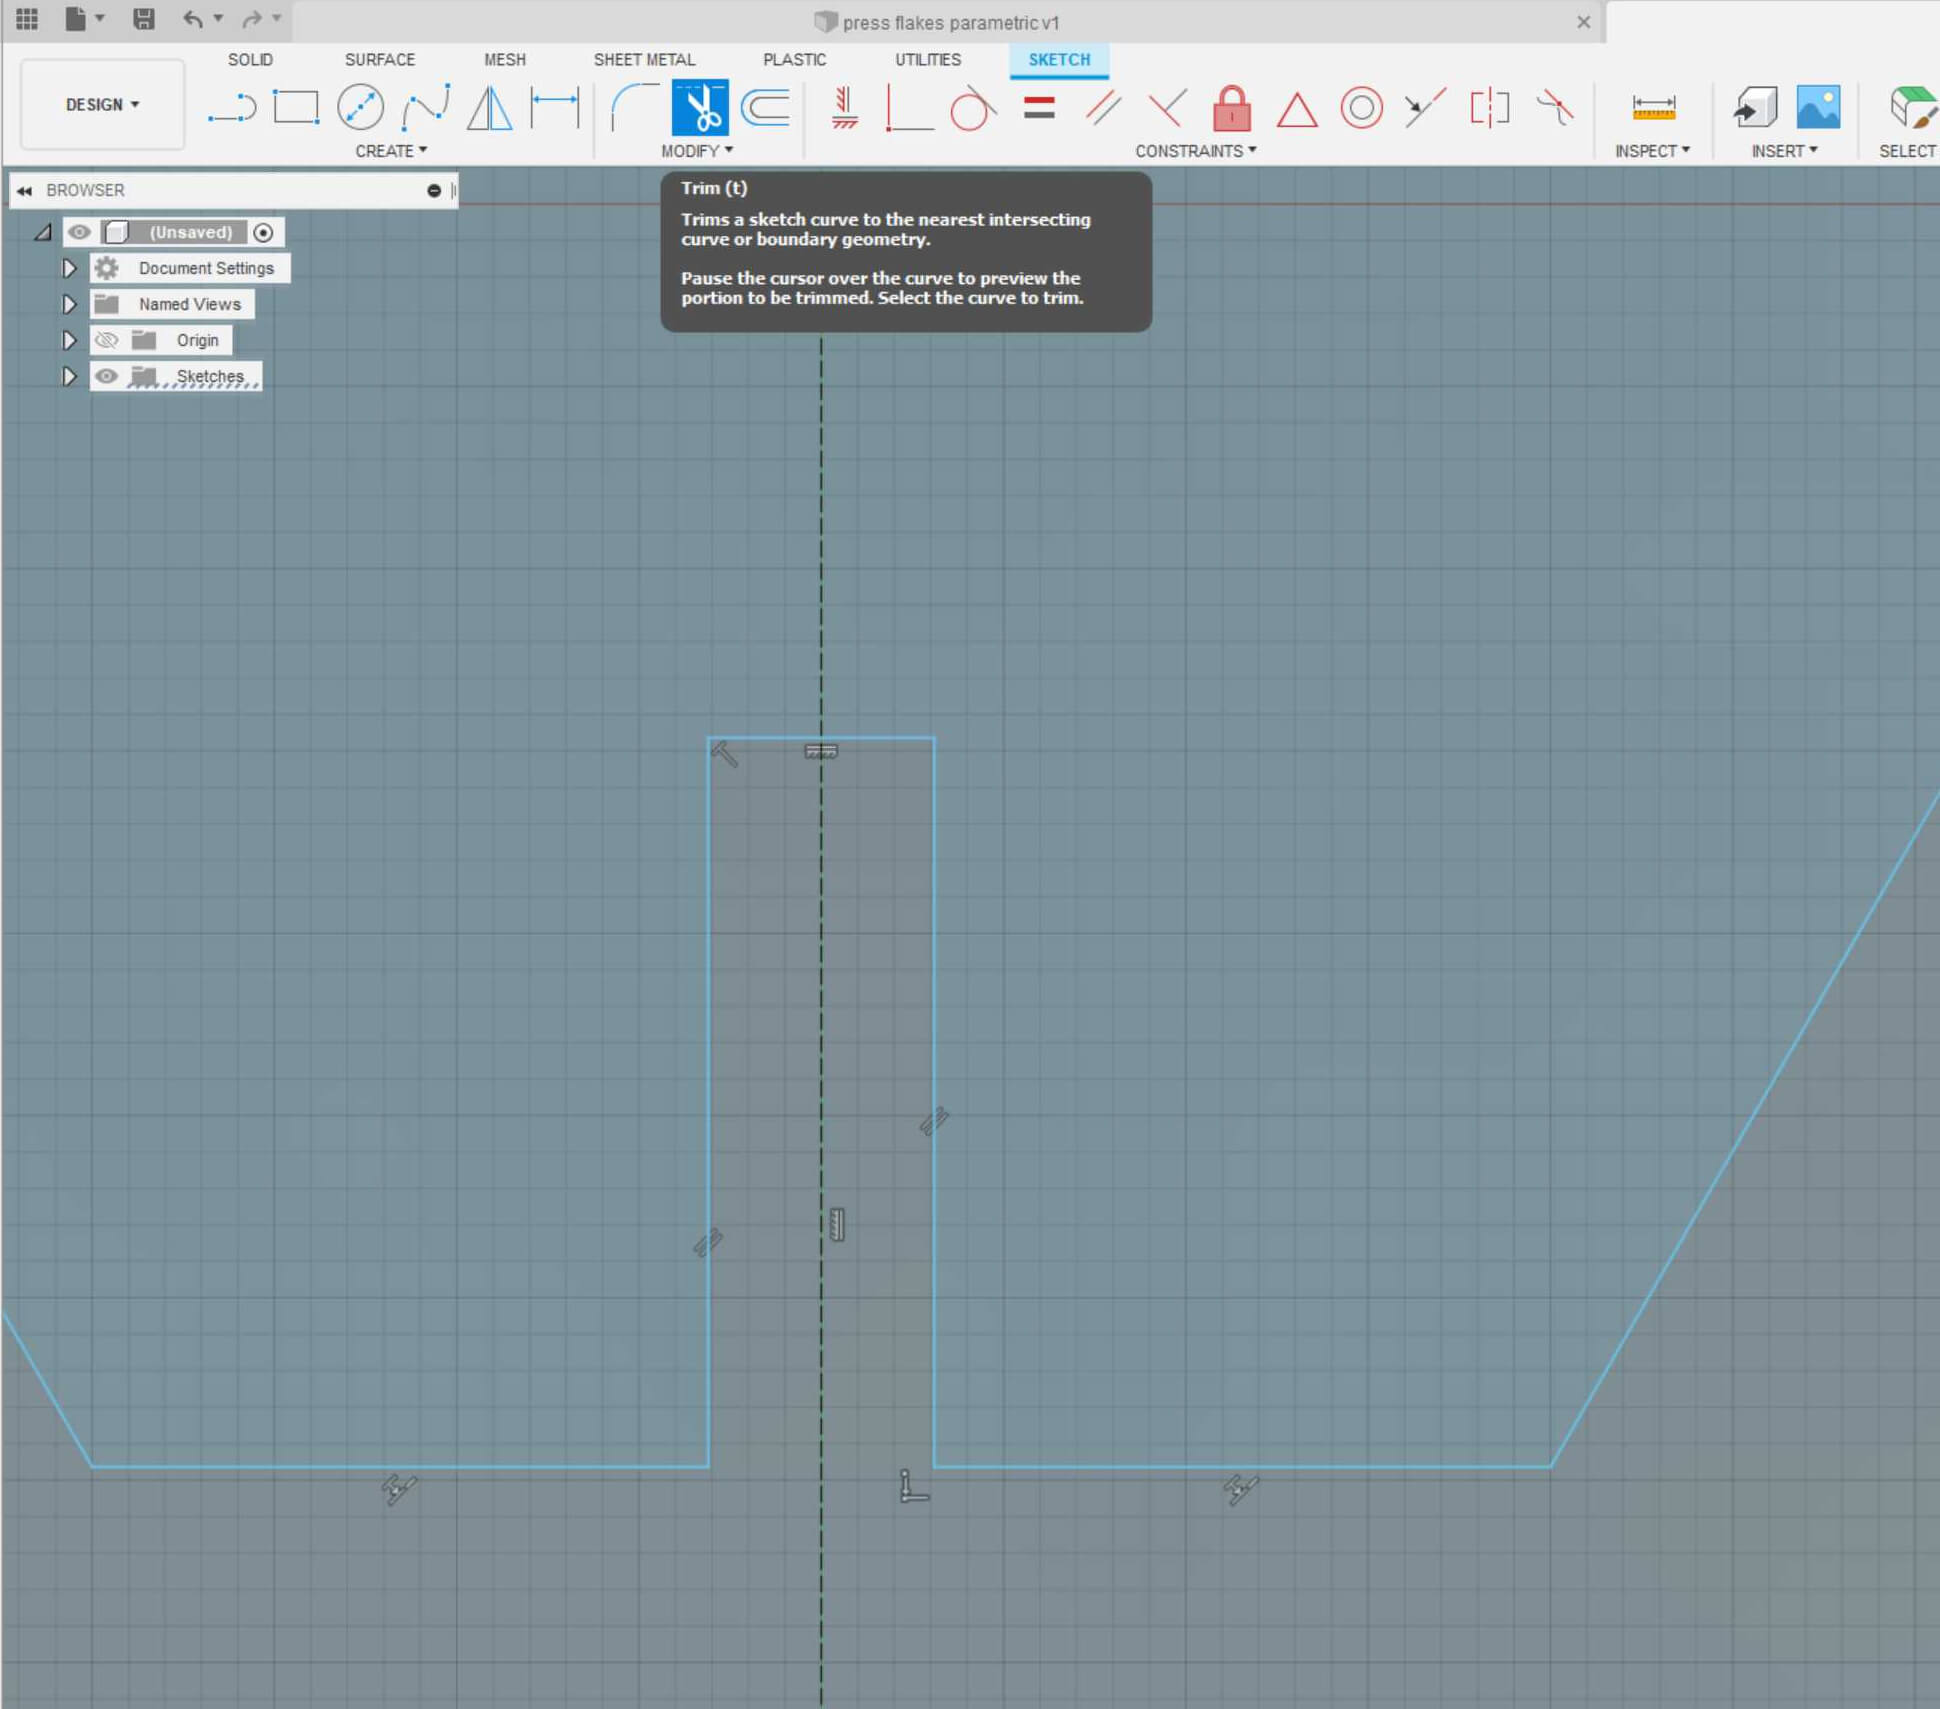1940x1709 pixels.
Task: Switch to the SKETCH tab
Action: 1059,59
